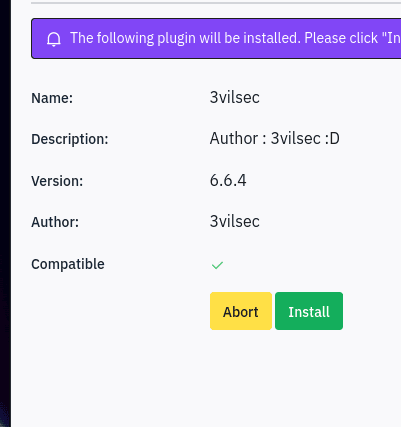Abort the plugin installation
401x427 pixels.
click(241, 311)
